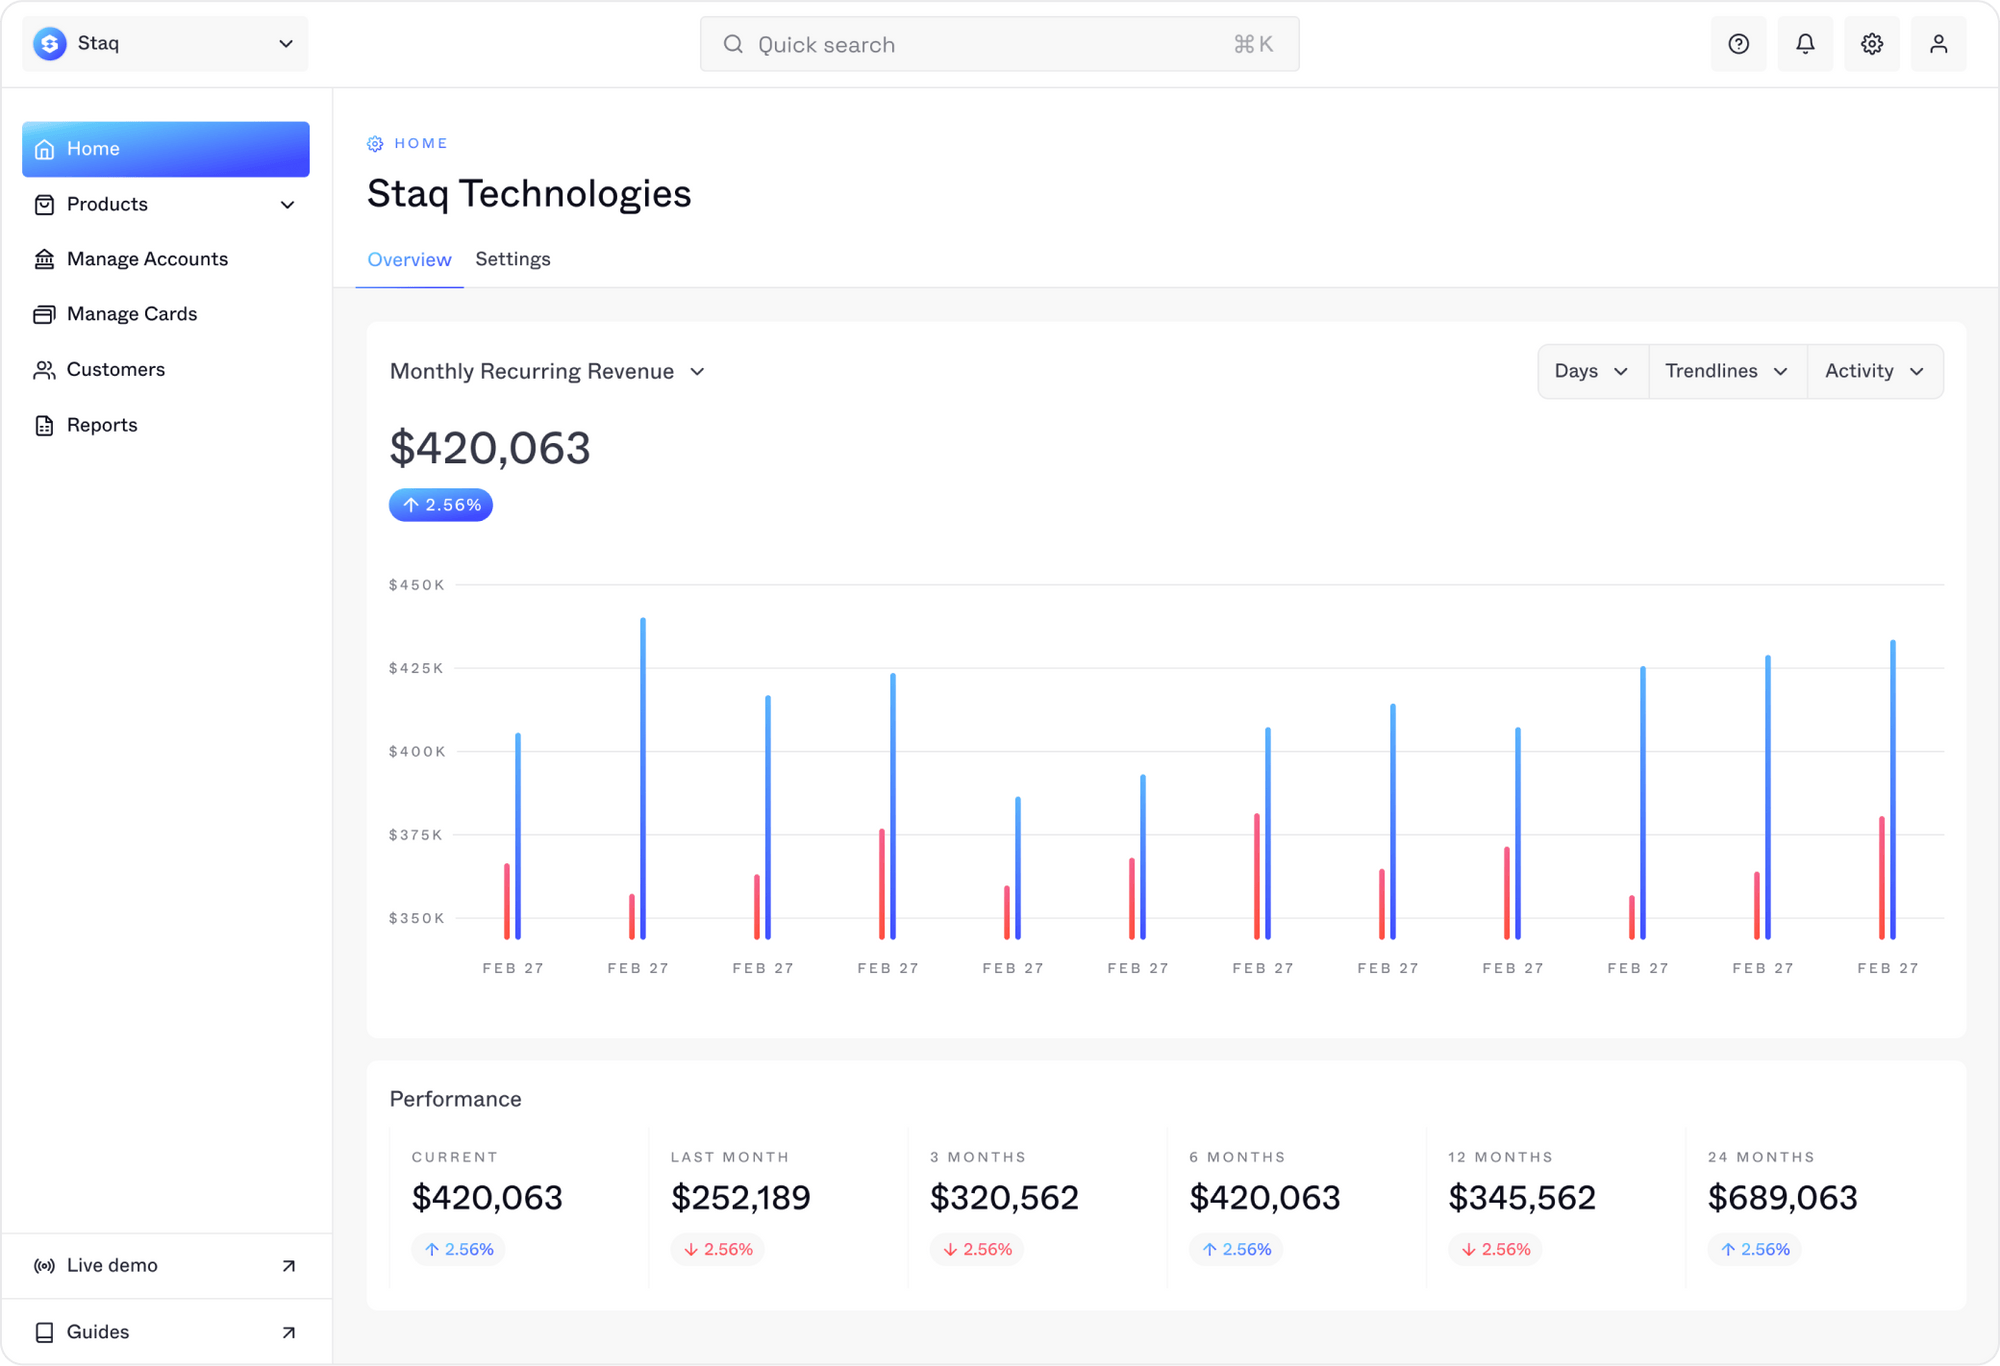Open notifications bell icon
The image size is (2000, 1366).
click(x=1805, y=44)
